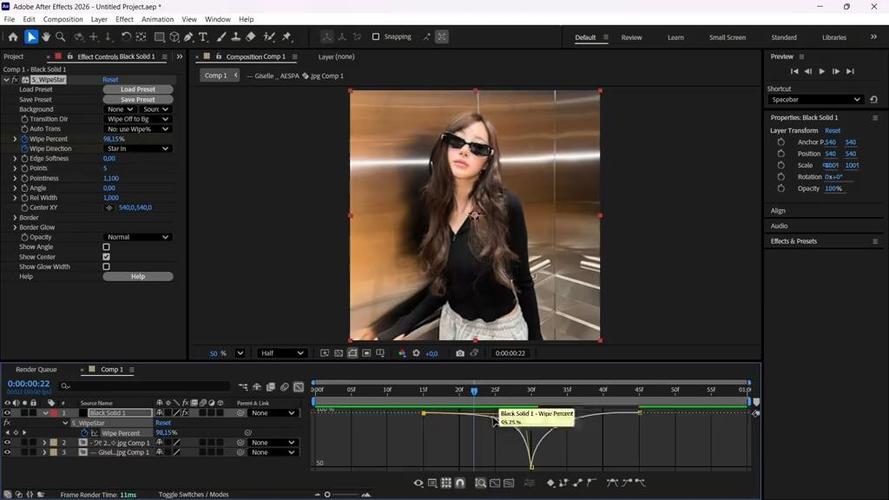Image resolution: width=889 pixels, height=500 pixels.
Task: Hide the Black Solid 1 layer
Action: click(7, 413)
